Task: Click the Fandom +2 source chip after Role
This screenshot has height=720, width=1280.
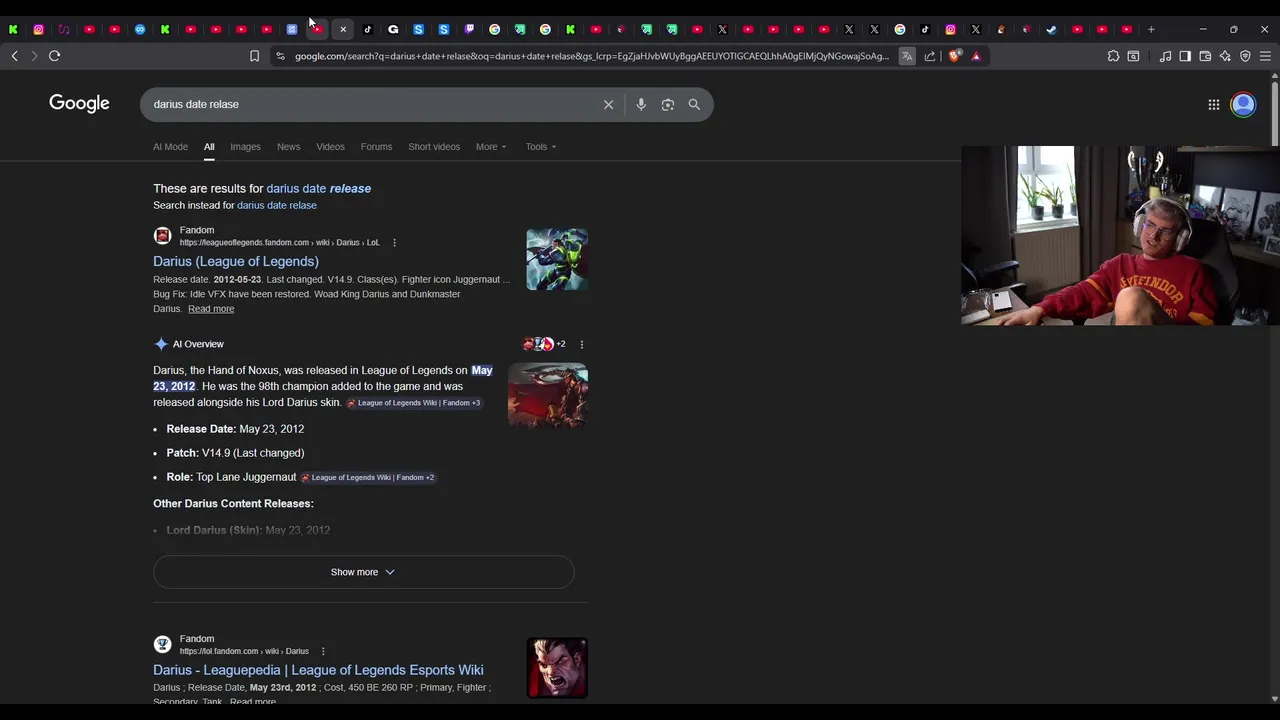Action: click(x=368, y=478)
